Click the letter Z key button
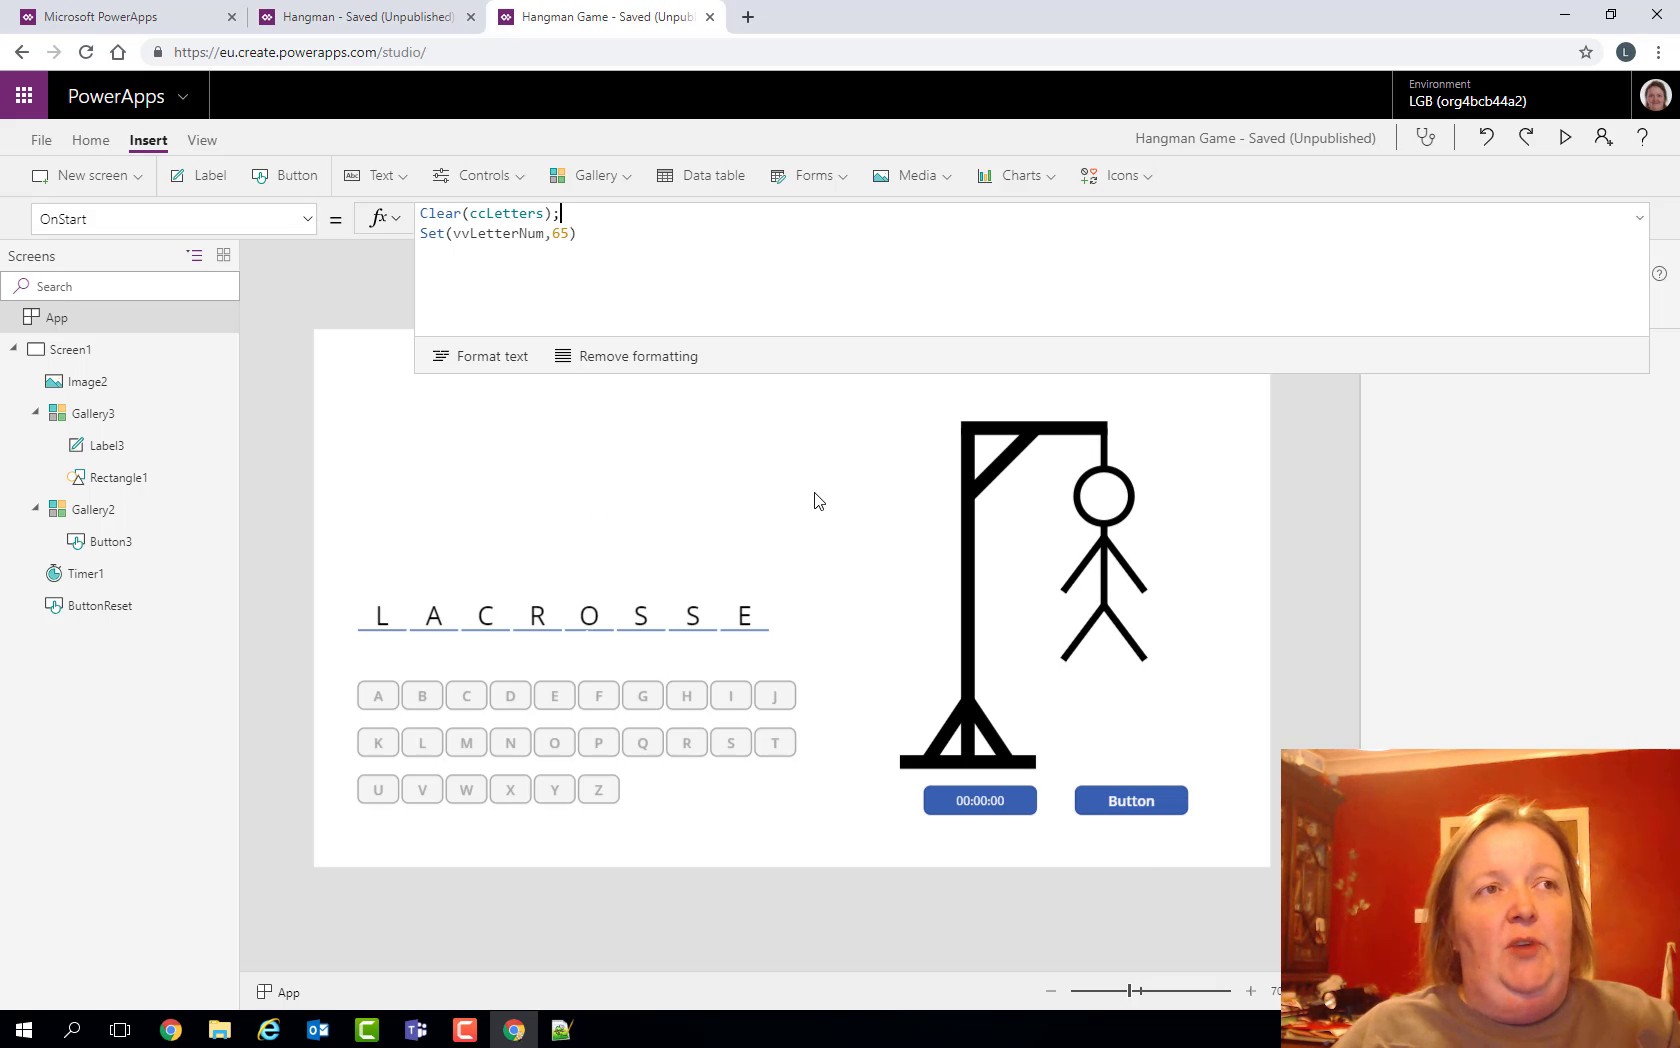 tap(599, 790)
